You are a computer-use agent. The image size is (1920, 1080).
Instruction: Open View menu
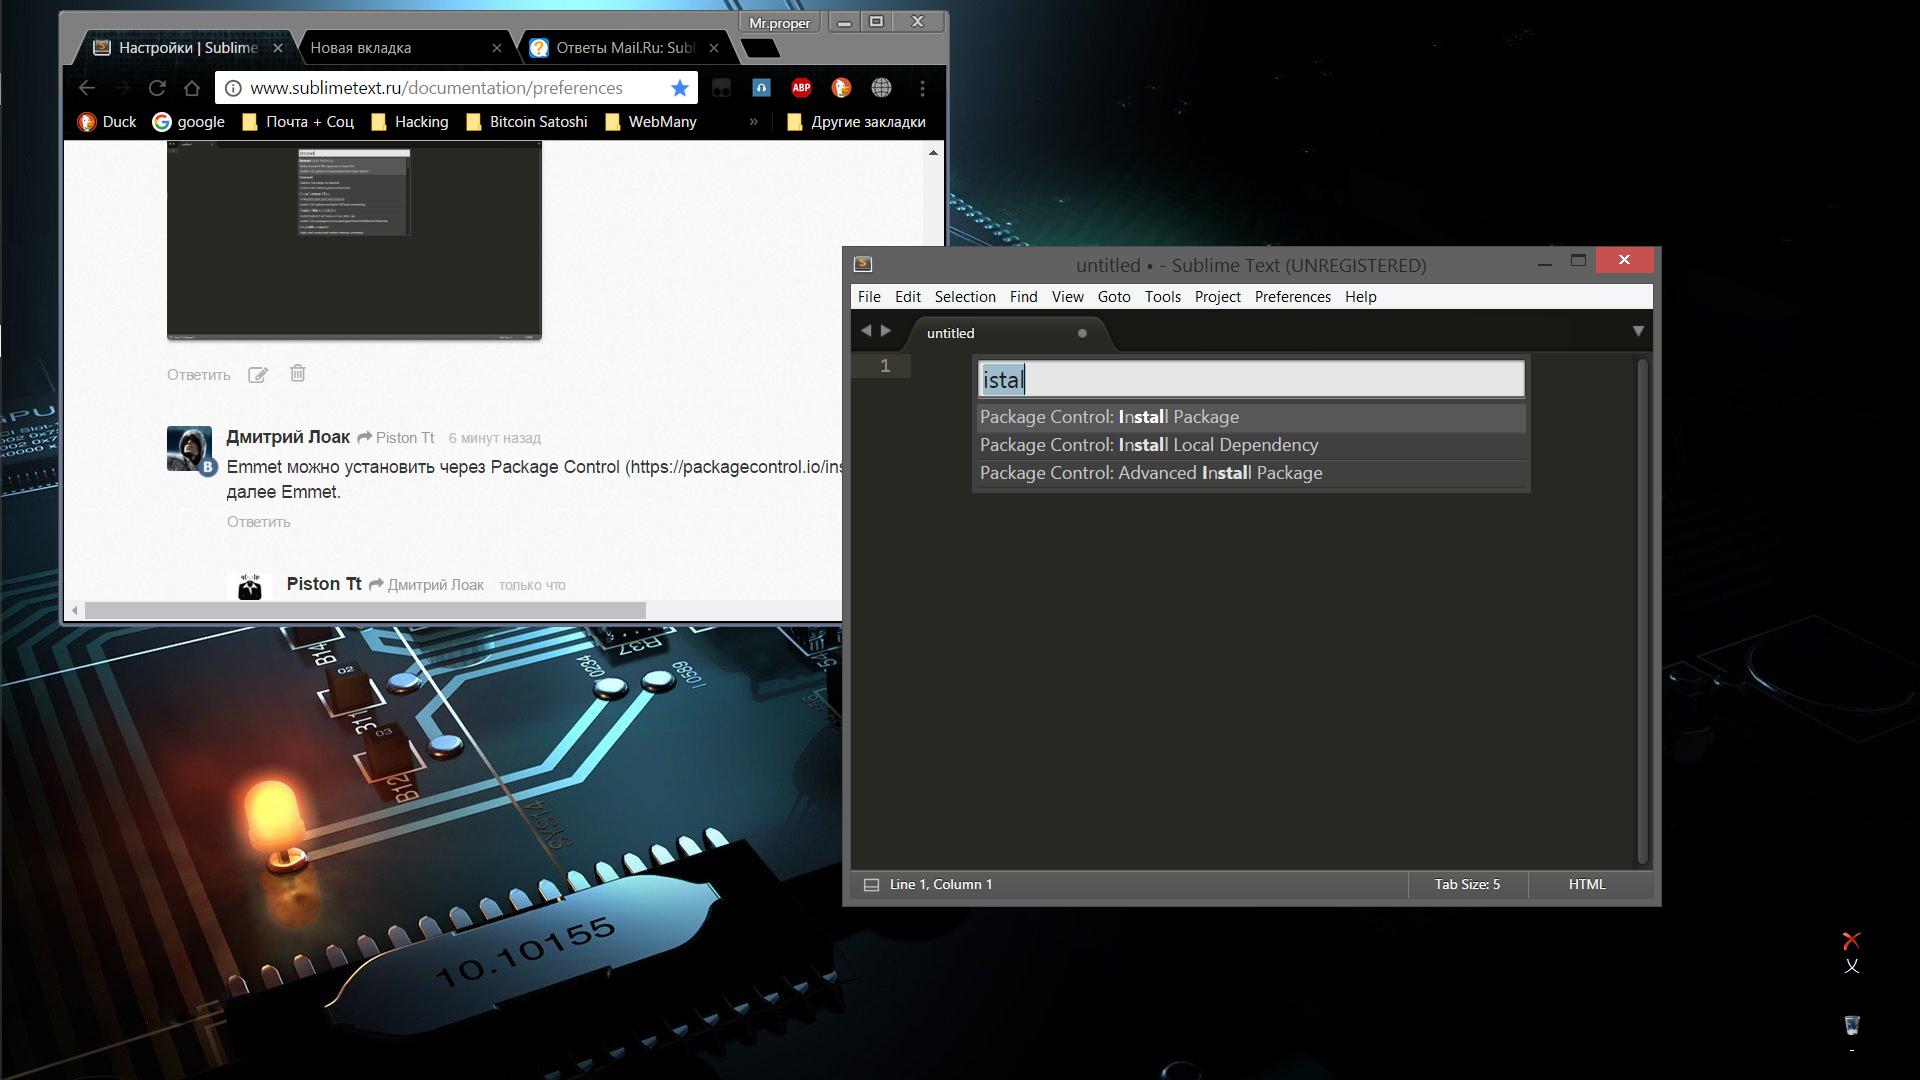click(1067, 297)
